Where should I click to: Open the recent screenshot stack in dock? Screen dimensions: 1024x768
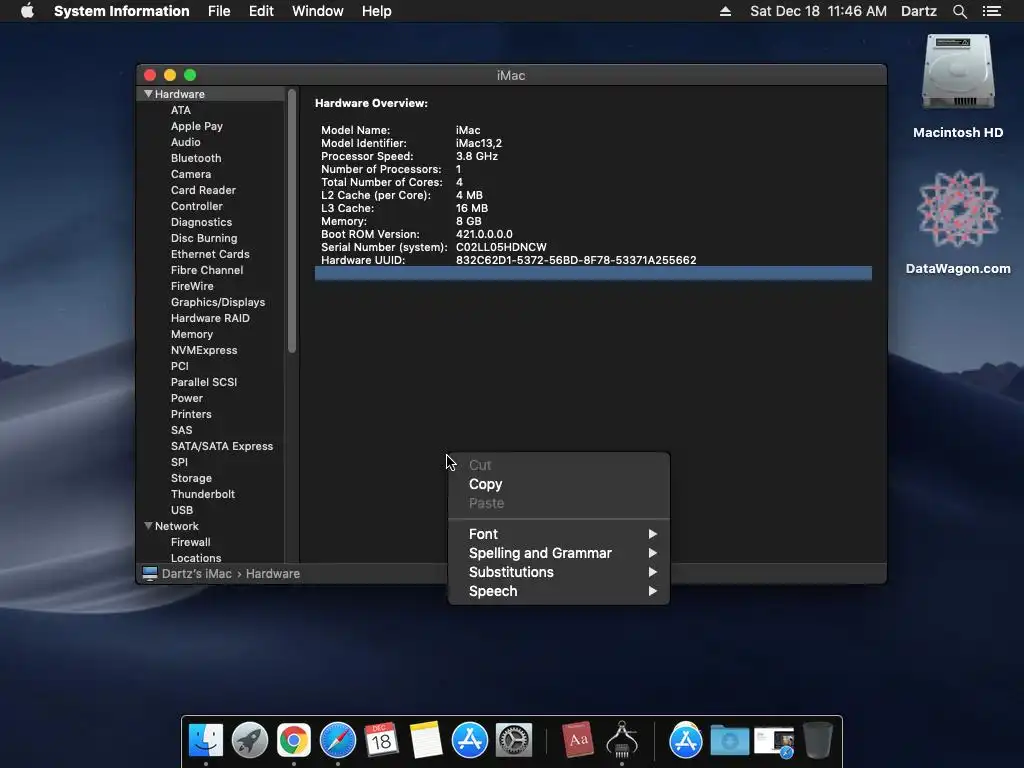point(774,741)
